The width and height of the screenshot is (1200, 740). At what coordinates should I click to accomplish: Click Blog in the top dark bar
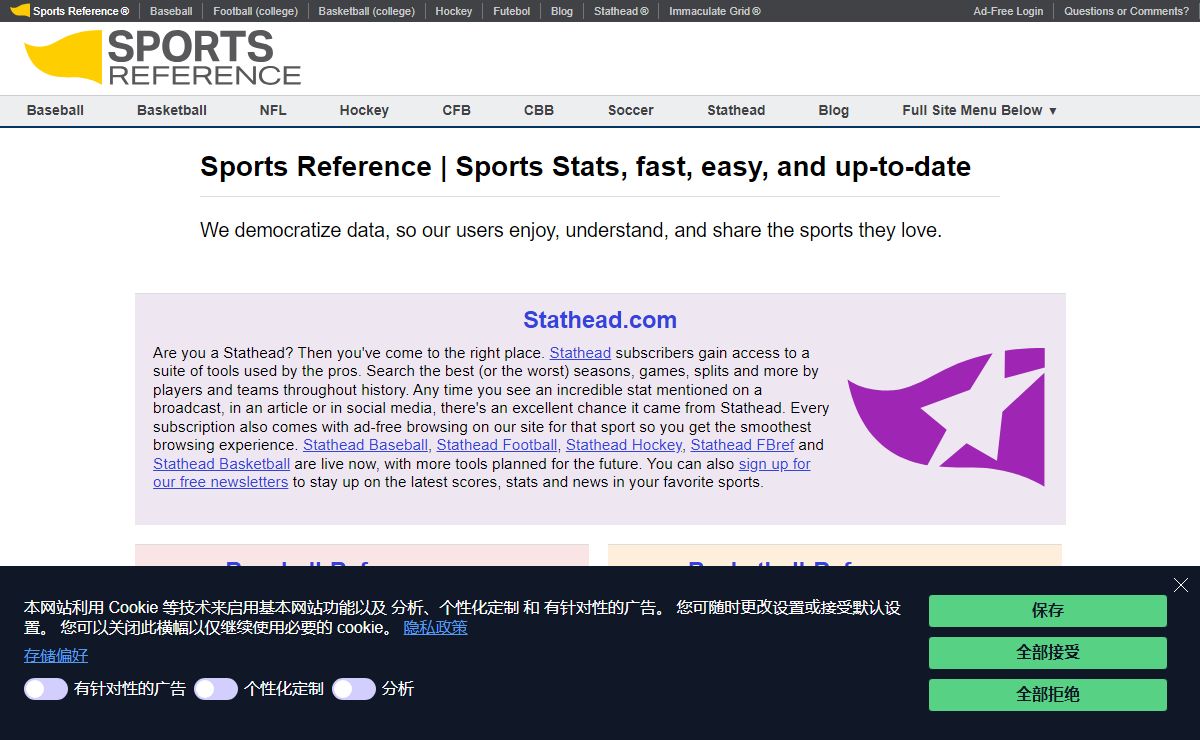[562, 11]
